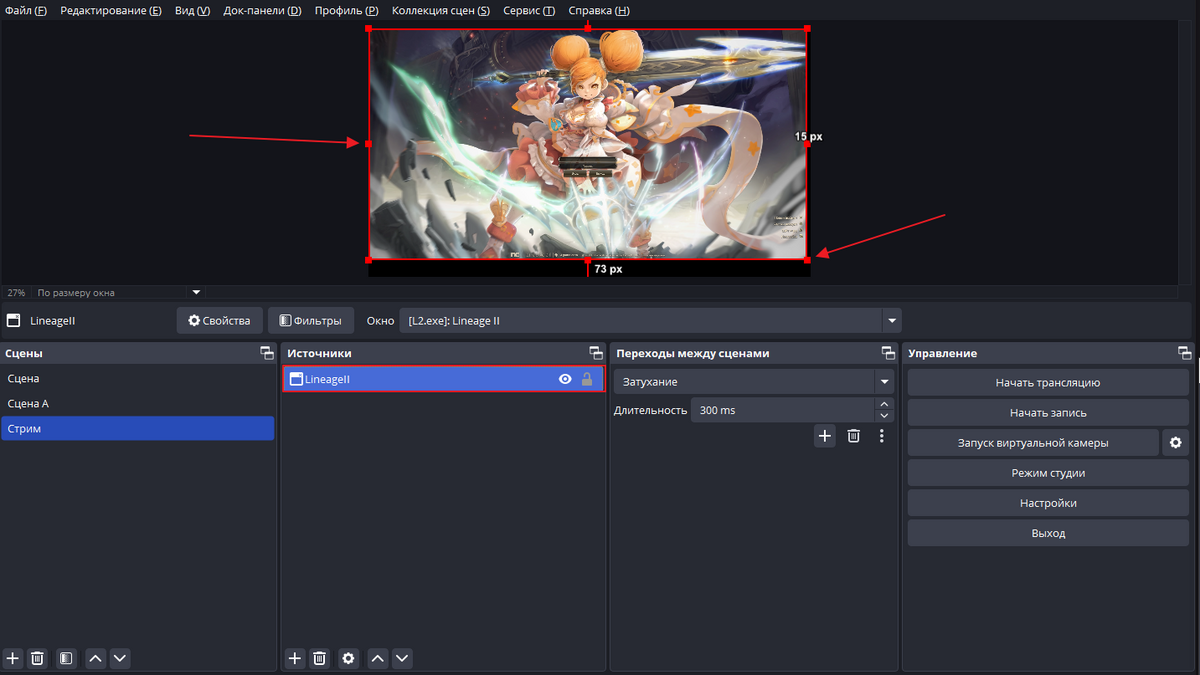The width and height of the screenshot is (1200, 675).
Task: Open virtual camera settings gear
Action: (1176, 443)
